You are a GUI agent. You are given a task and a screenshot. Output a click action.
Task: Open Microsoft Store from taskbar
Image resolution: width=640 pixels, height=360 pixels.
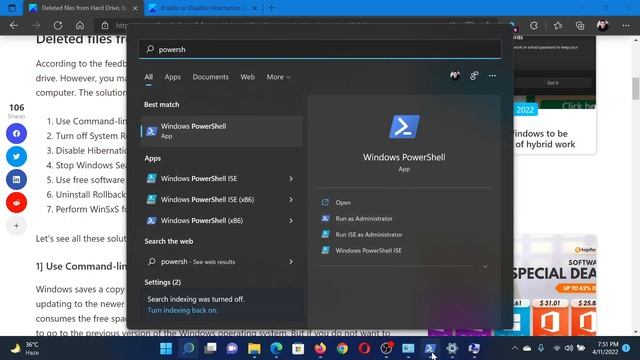298,348
